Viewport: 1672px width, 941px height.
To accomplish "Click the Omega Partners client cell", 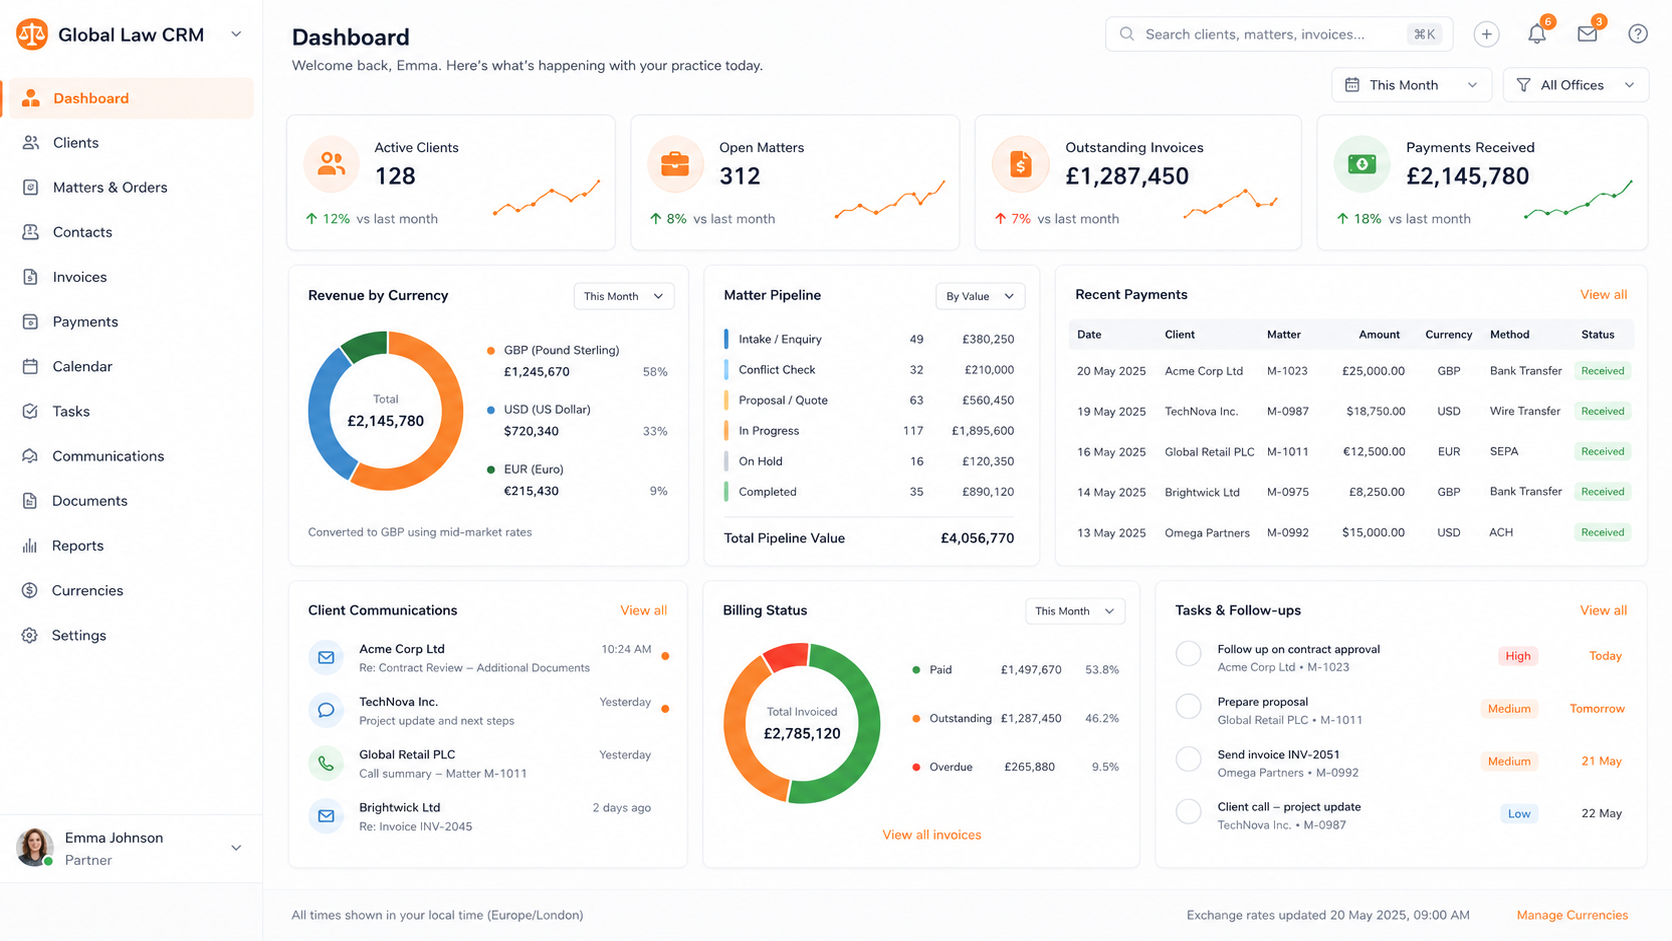I will point(1207,533).
